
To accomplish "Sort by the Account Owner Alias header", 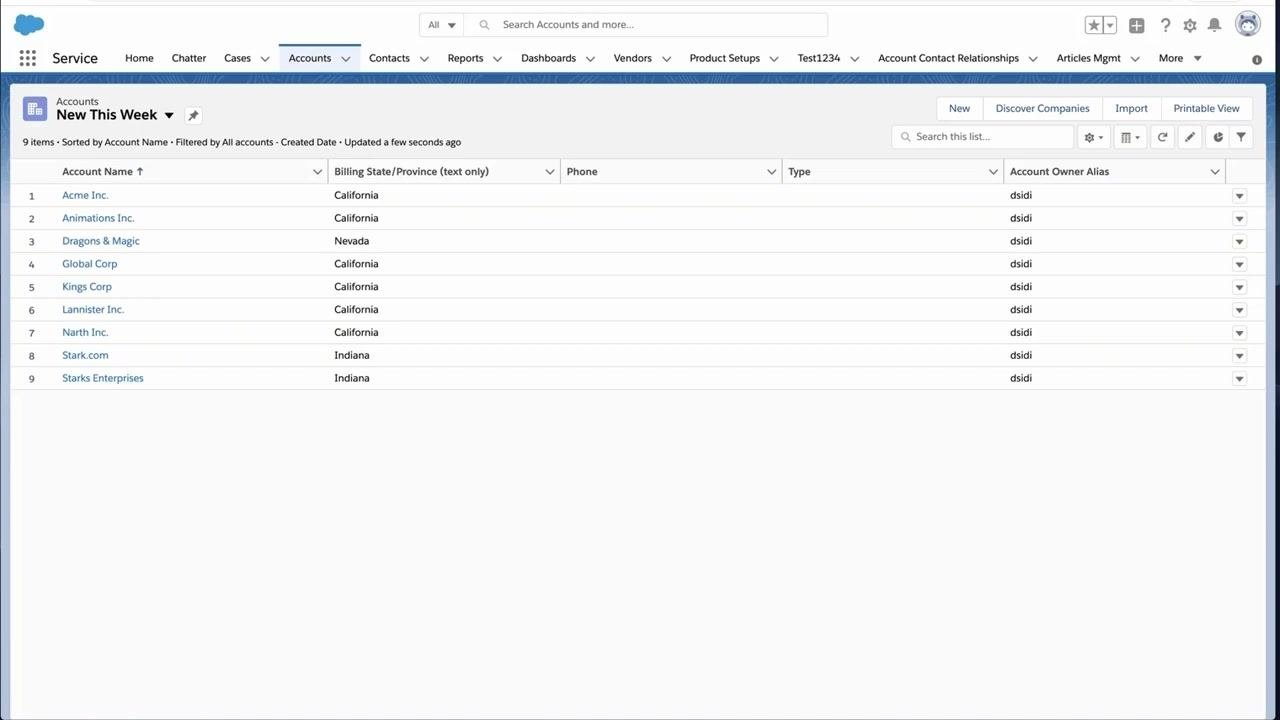I will [x=1059, y=172].
